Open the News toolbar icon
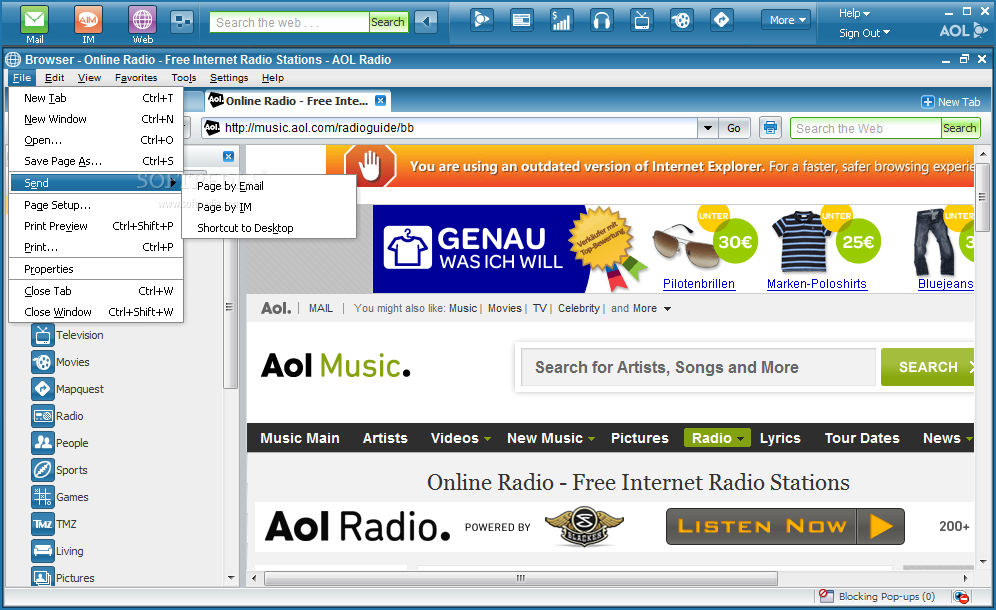Viewport: 996px width, 610px height. 522,20
